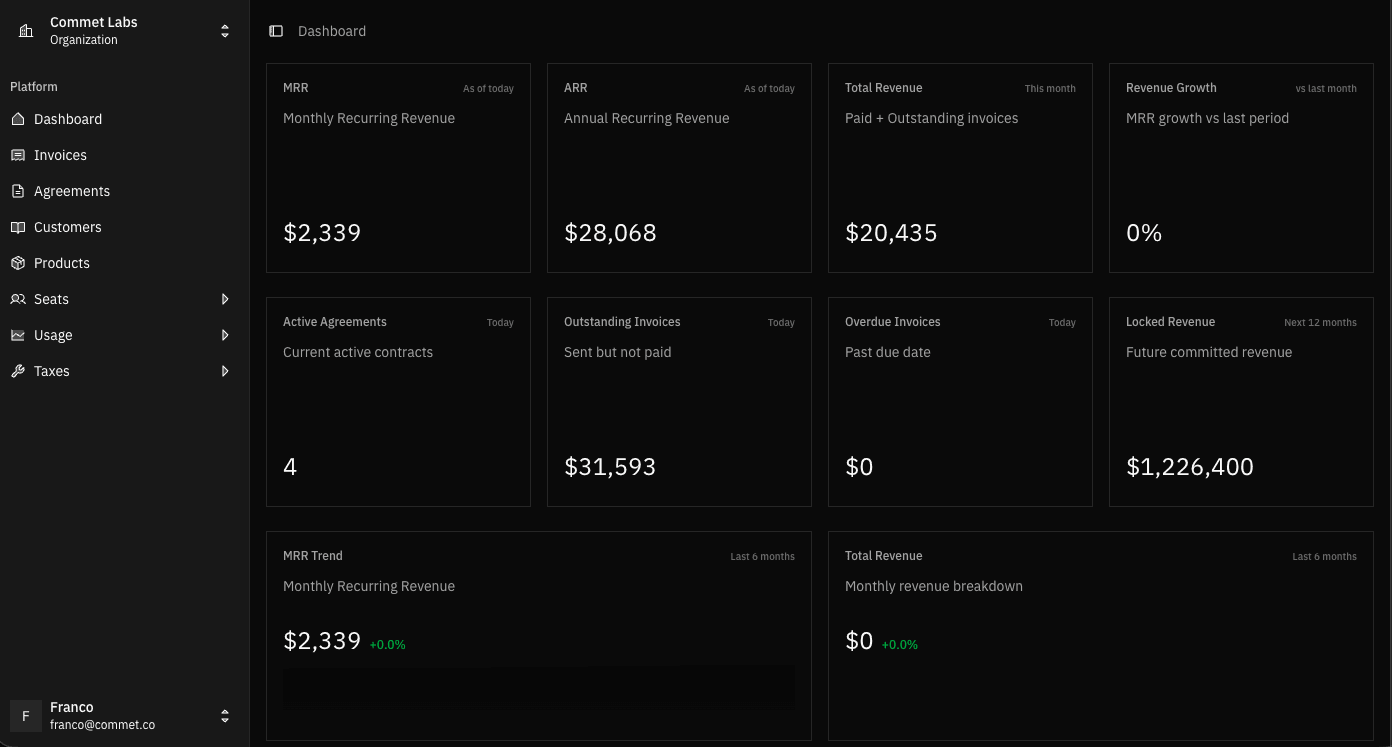Image resolution: width=1392 pixels, height=747 pixels.
Task: Select the Invoices icon
Action: tap(18, 155)
